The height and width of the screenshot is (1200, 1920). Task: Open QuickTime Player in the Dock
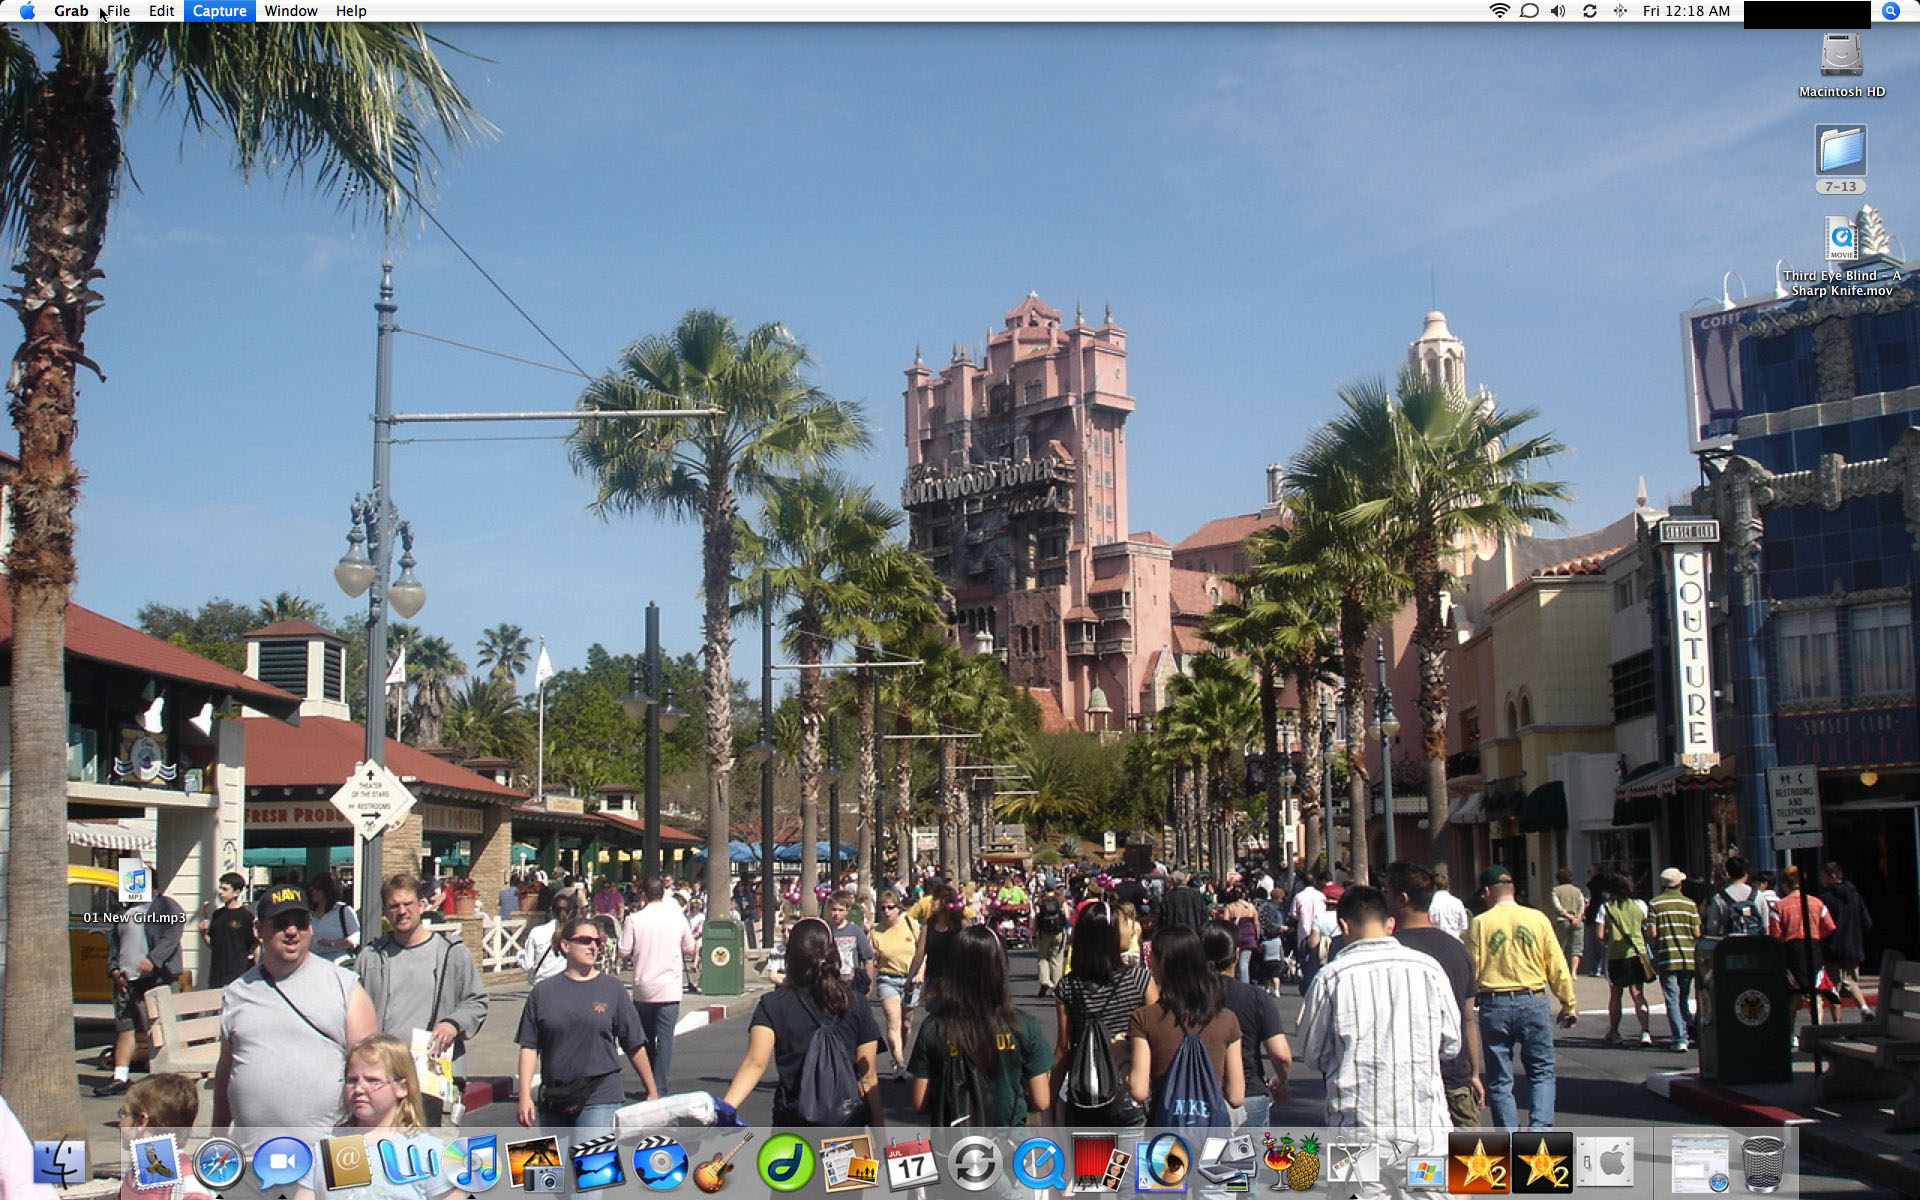coord(1038,1164)
